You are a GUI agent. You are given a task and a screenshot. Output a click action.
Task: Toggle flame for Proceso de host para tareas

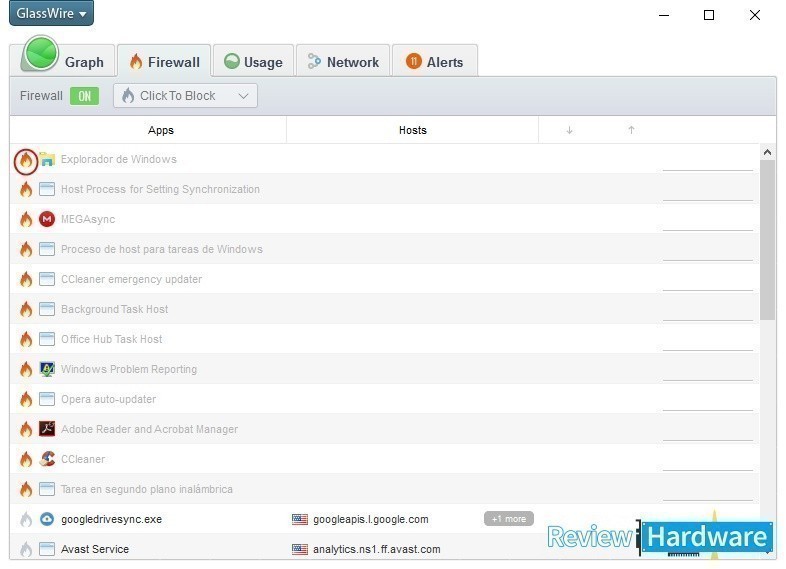(26, 250)
